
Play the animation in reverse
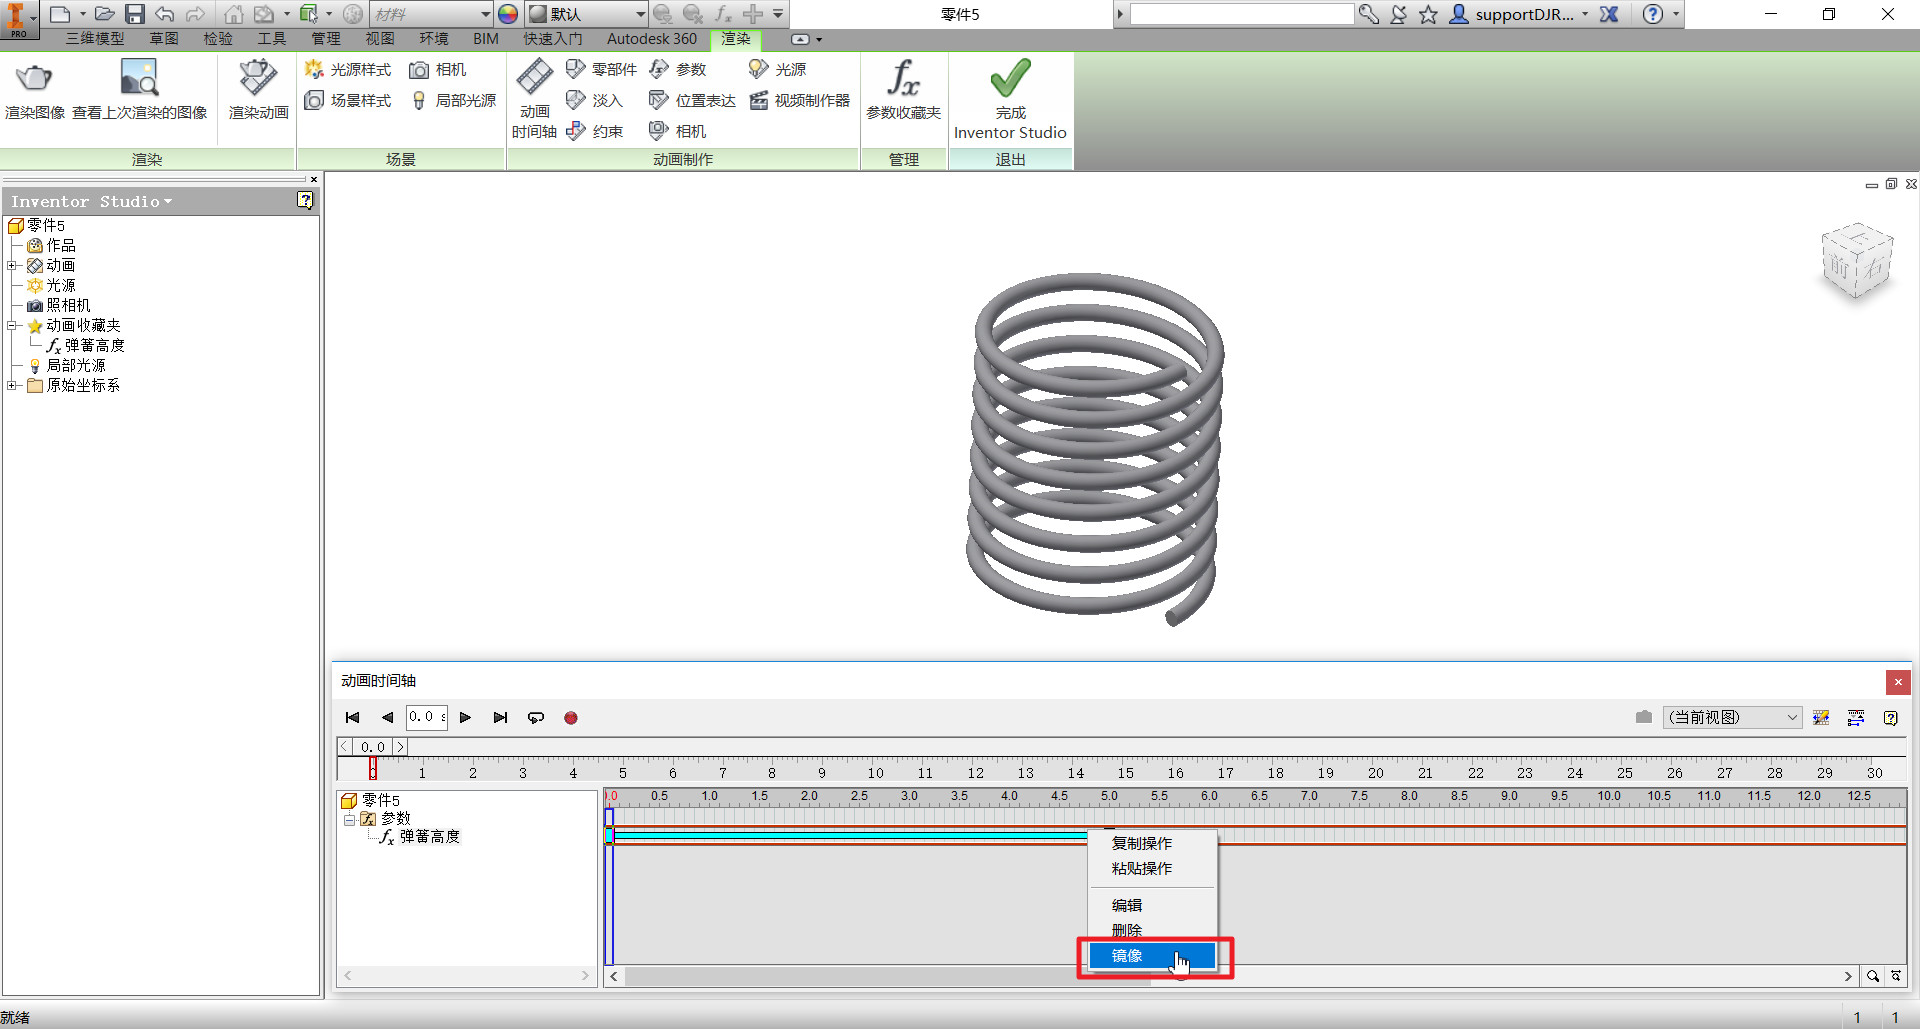click(387, 718)
